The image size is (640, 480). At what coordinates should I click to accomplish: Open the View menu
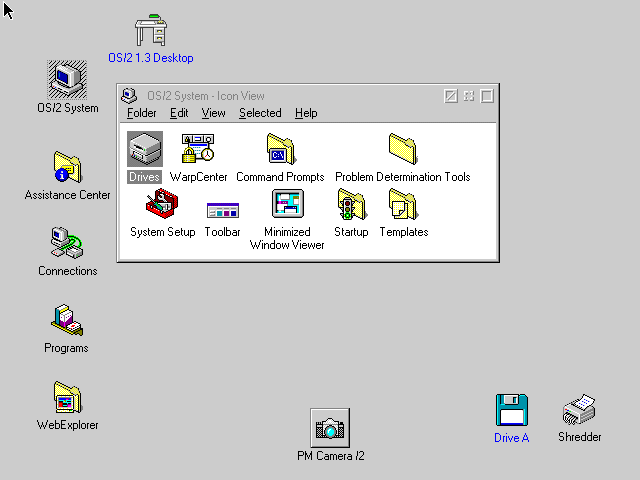point(213,113)
